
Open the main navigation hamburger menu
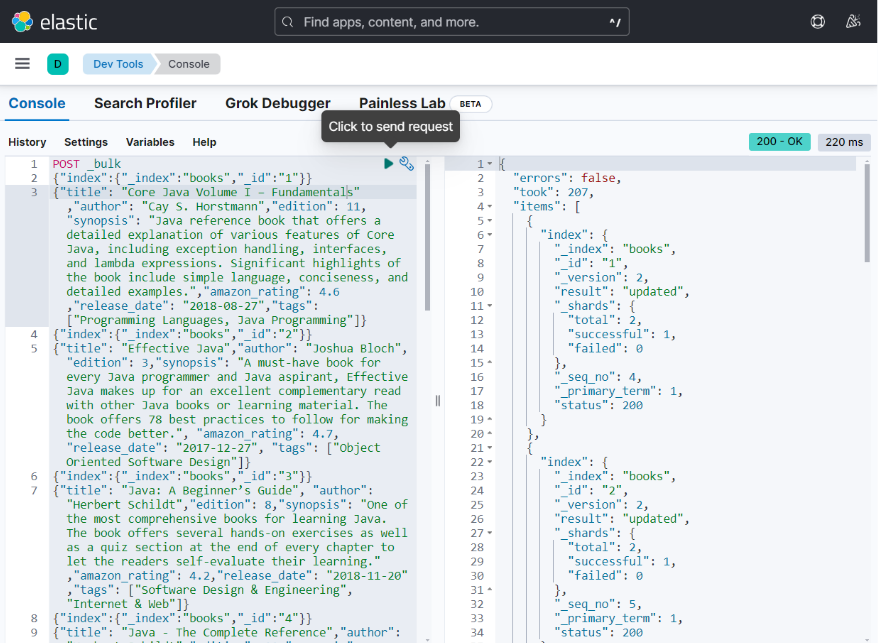click(22, 64)
